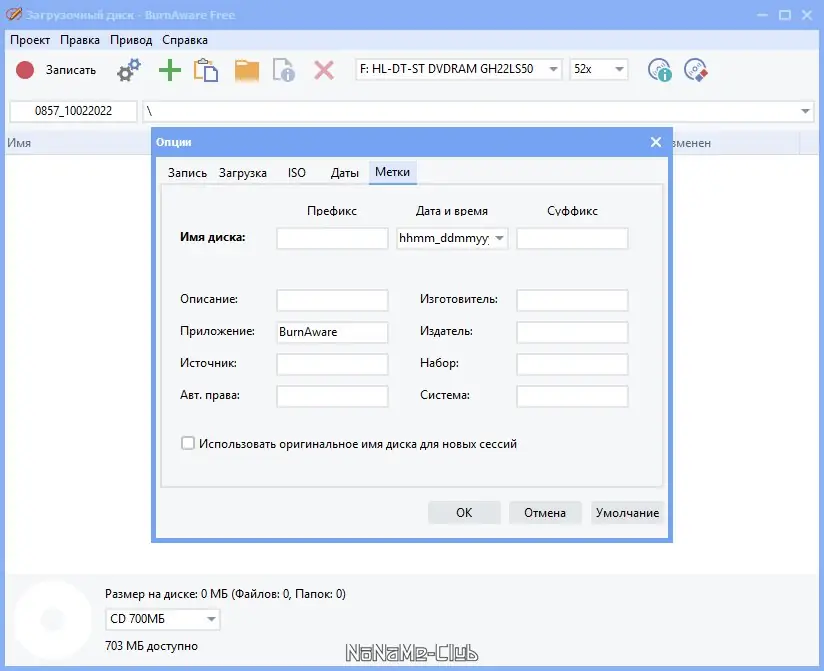Viewport: 824px width, 671px height.
Task: Enable the original disc name checkbox
Action: 188,443
